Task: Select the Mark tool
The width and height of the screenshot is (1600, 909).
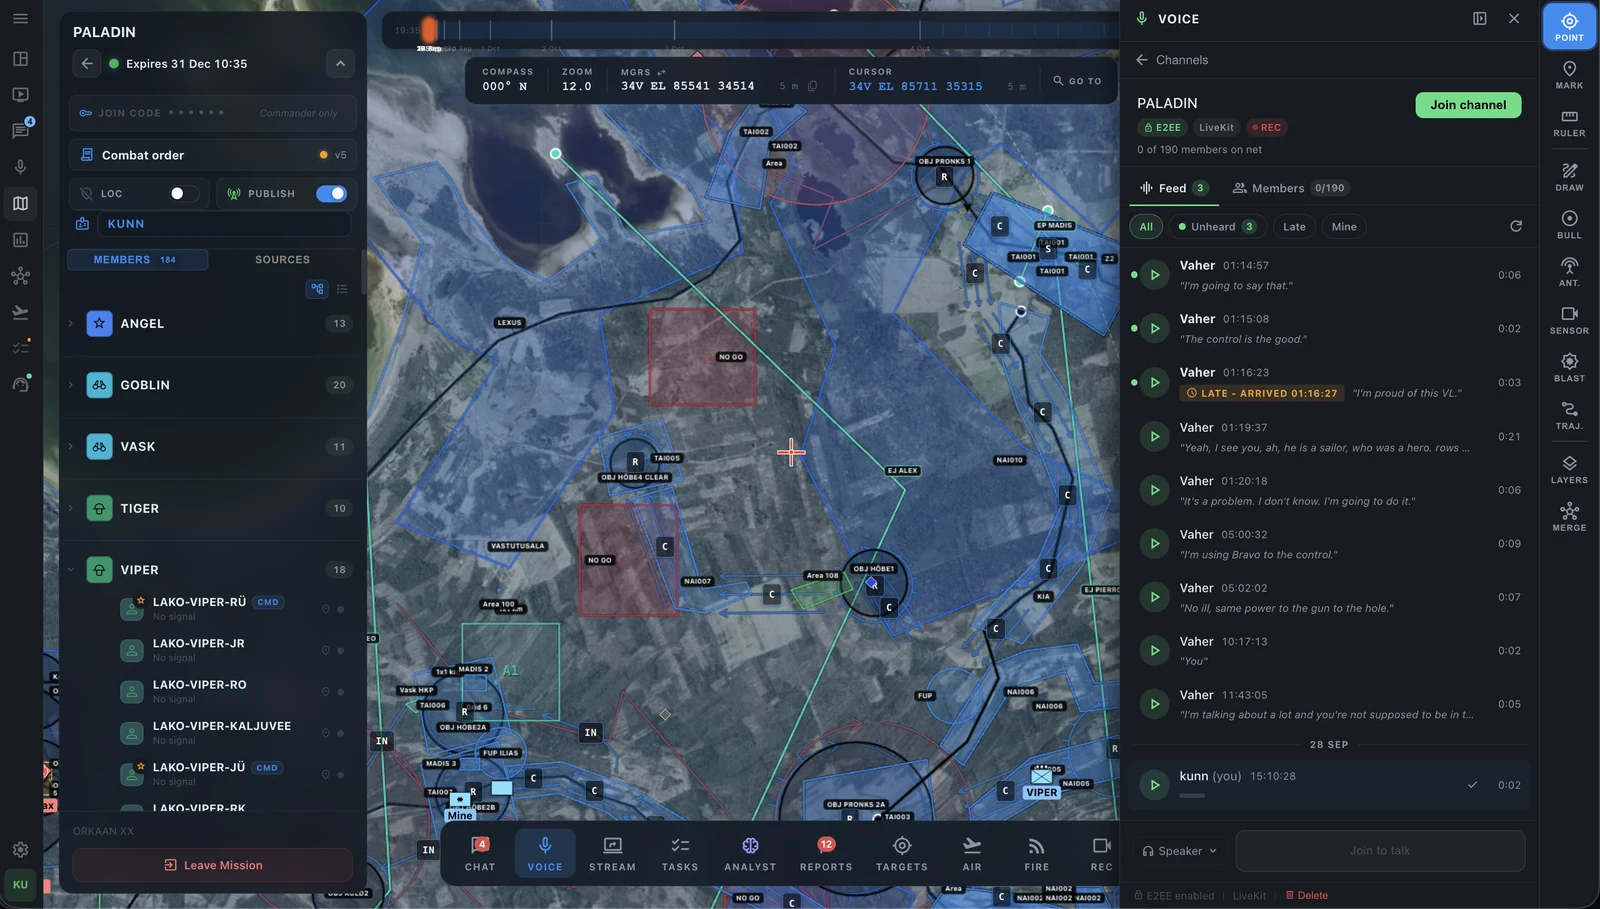Action: [x=1569, y=75]
